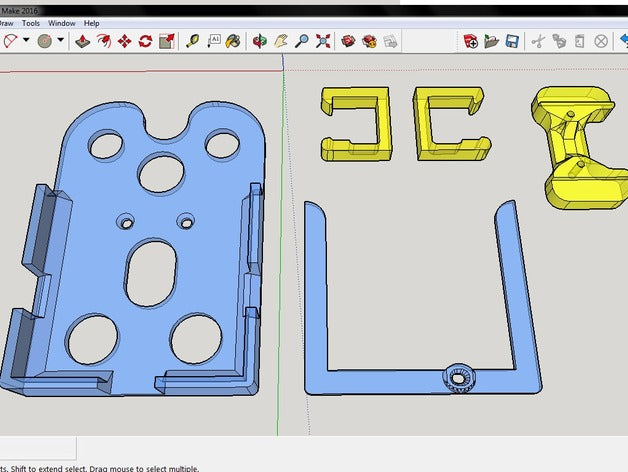Click the Zoom Extents tool
Viewport: 628px width, 472px height.
click(323, 41)
